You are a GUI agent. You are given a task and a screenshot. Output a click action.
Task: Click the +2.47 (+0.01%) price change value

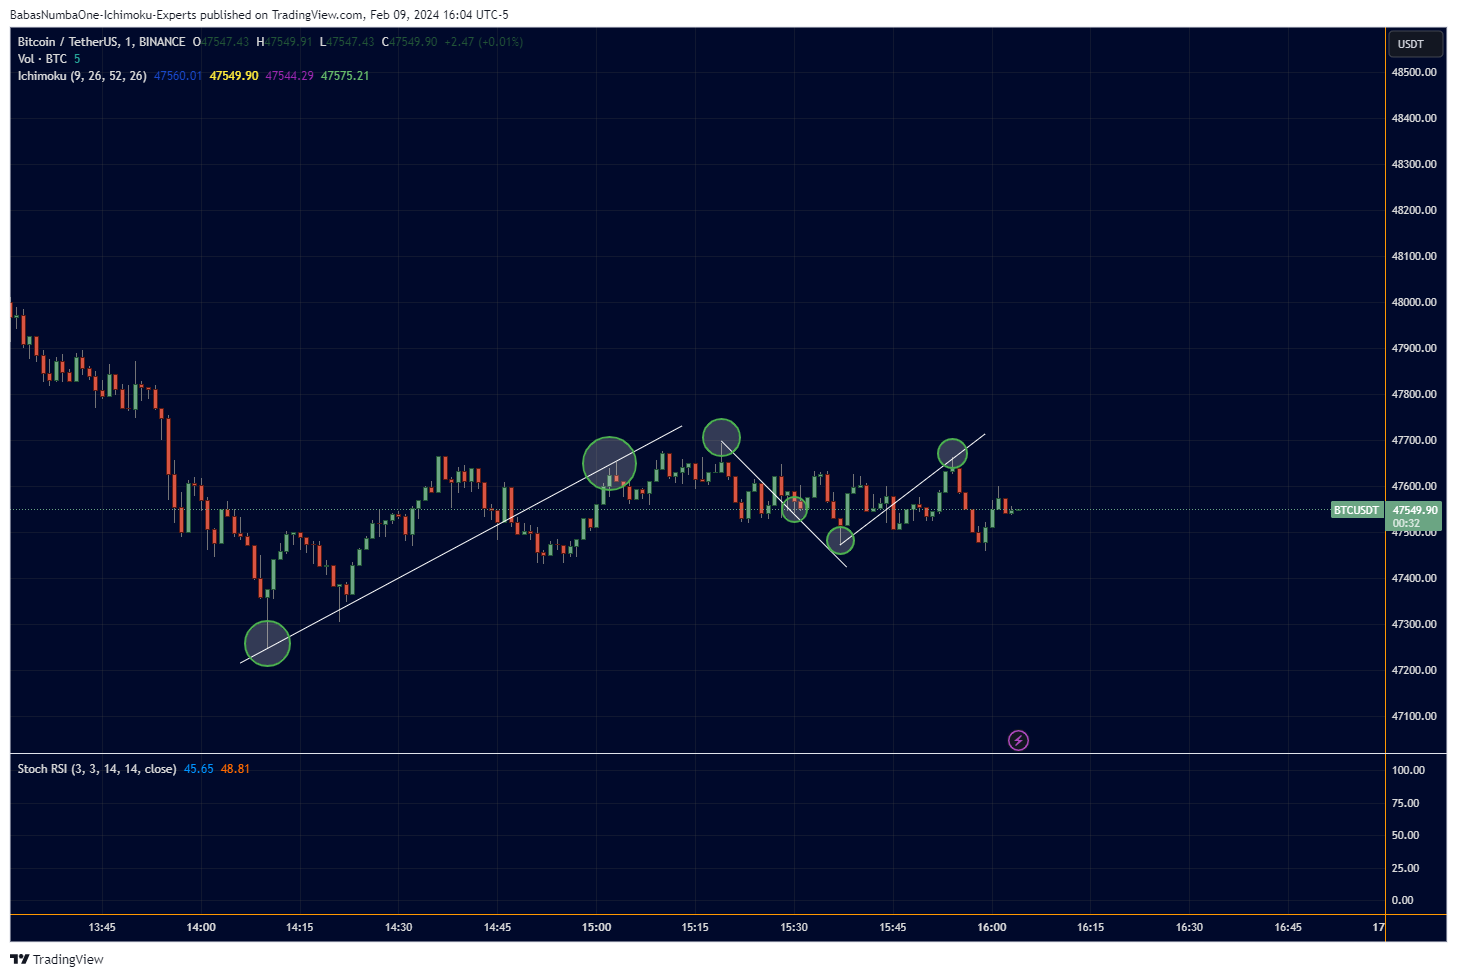tap(484, 42)
